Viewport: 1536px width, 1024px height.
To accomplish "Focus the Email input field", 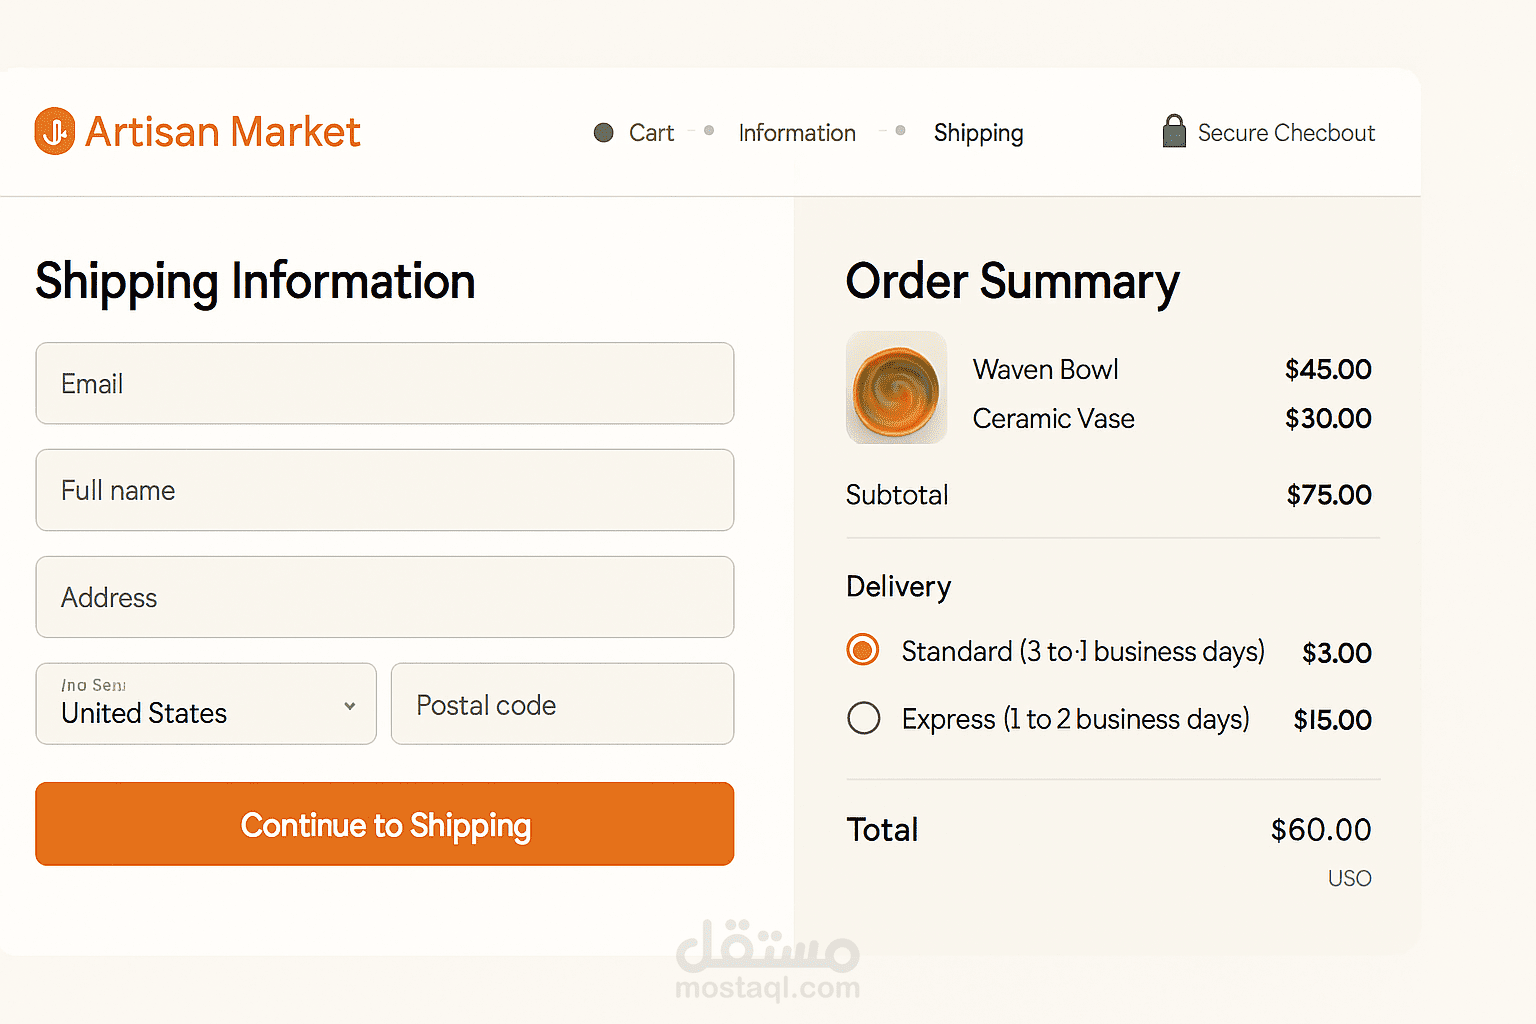I will (x=385, y=384).
